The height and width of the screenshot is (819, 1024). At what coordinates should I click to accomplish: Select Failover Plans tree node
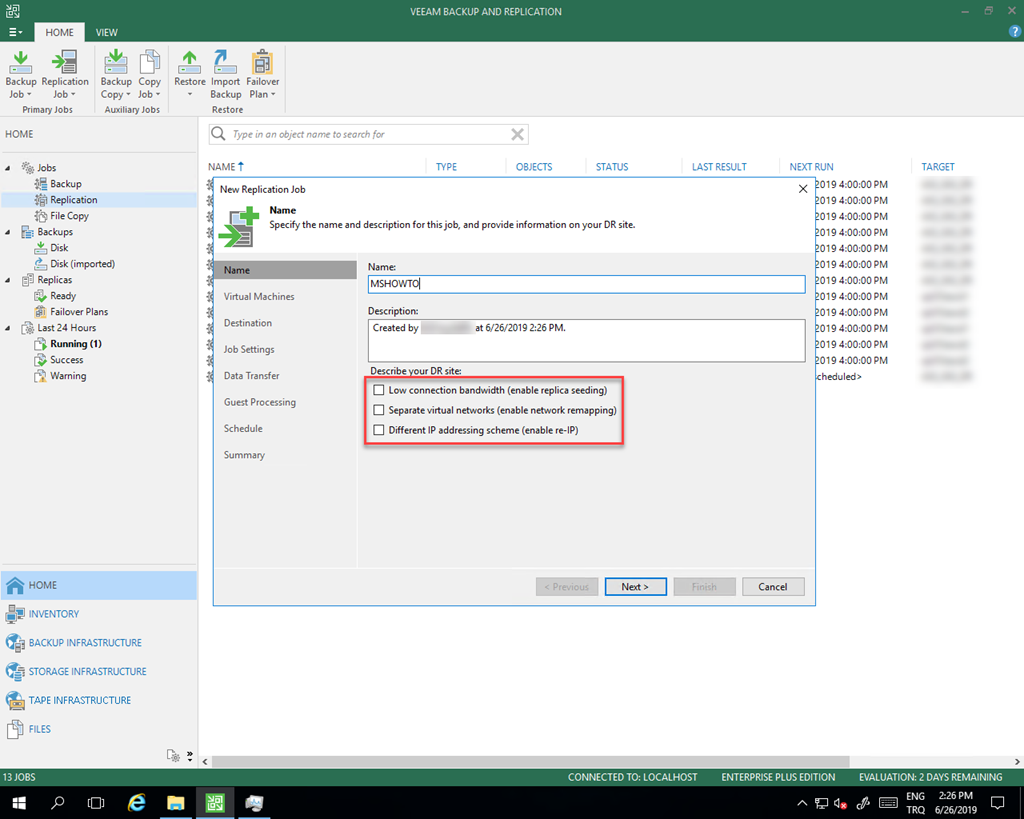(78, 312)
